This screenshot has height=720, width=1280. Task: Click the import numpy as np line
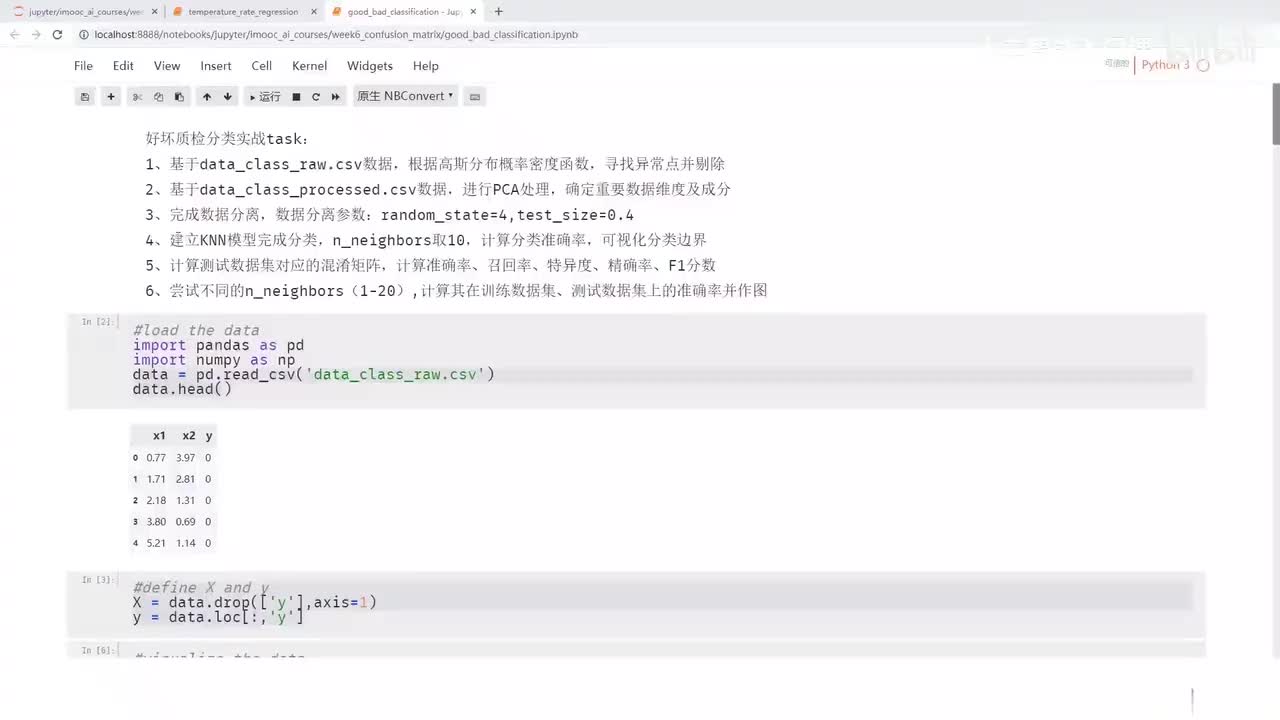coord(214,360)
